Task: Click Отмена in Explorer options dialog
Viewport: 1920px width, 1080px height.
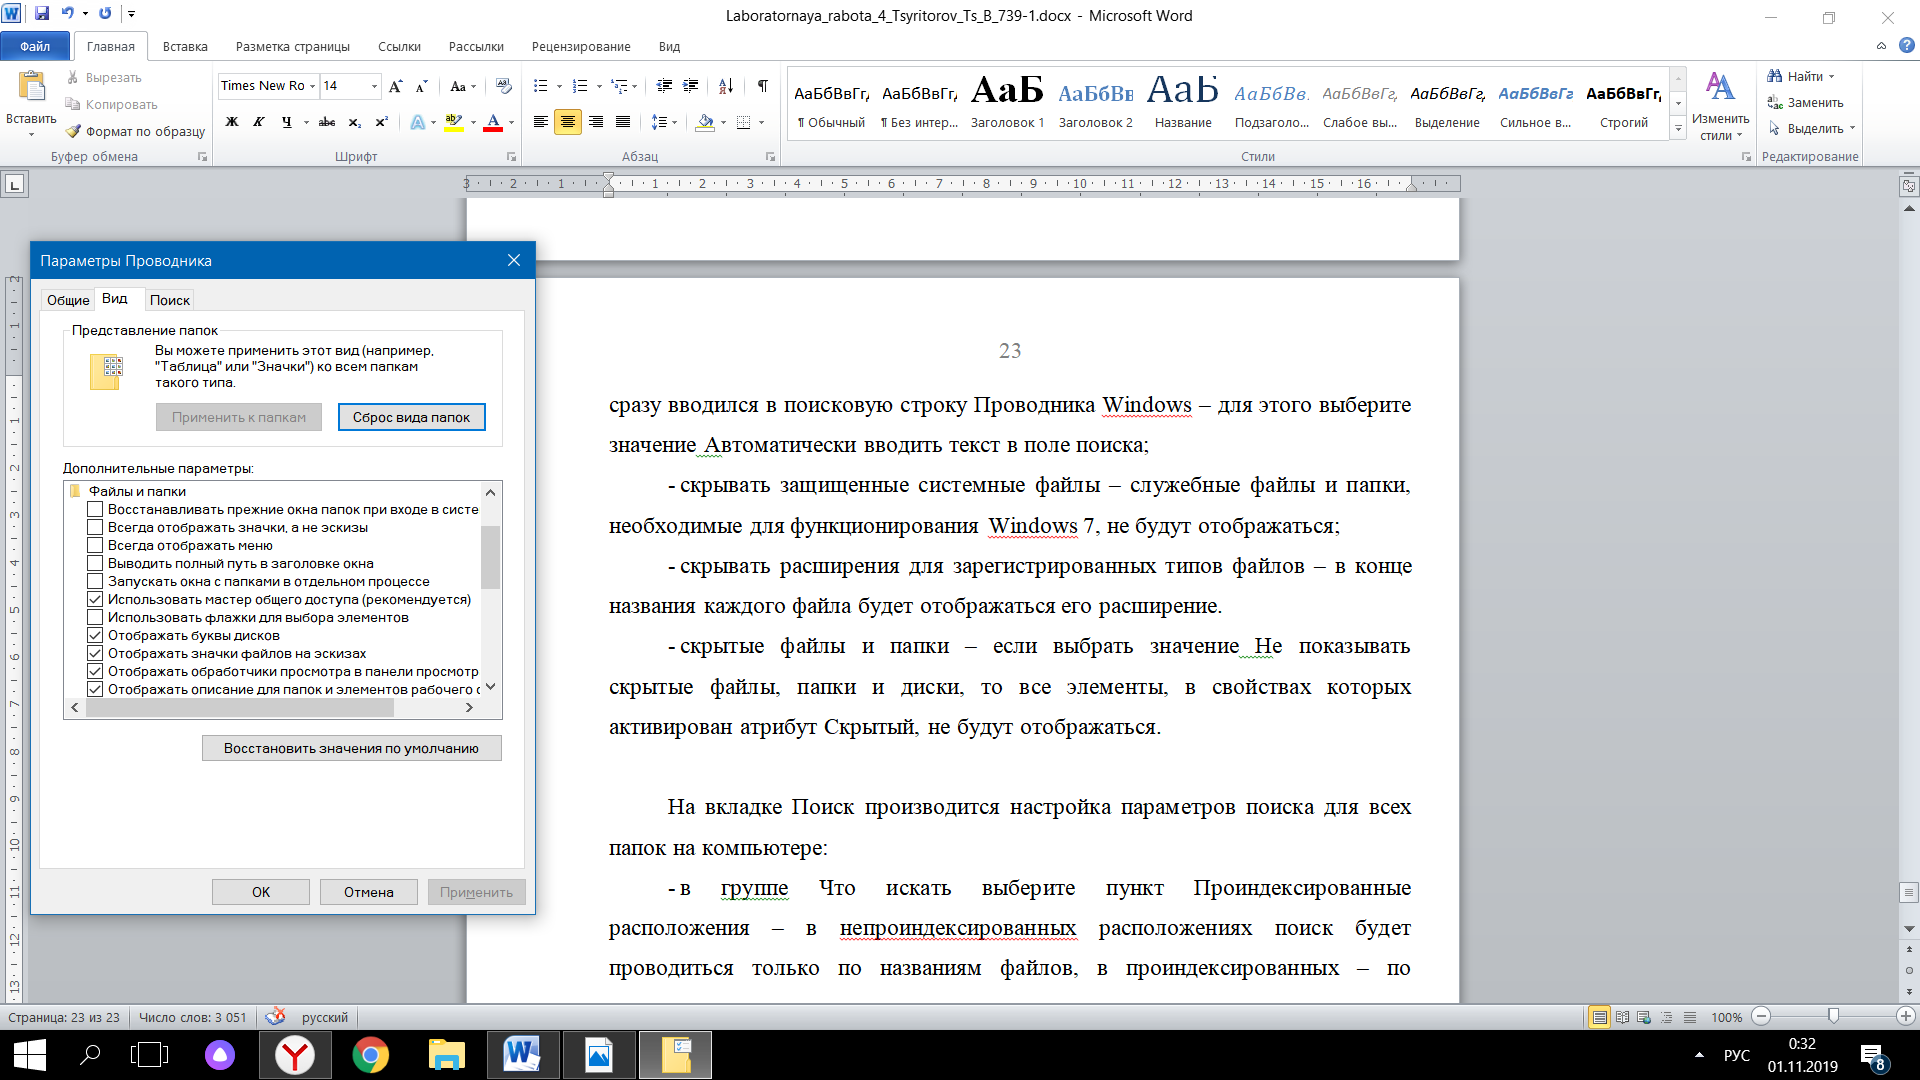Action: point(368,892)
